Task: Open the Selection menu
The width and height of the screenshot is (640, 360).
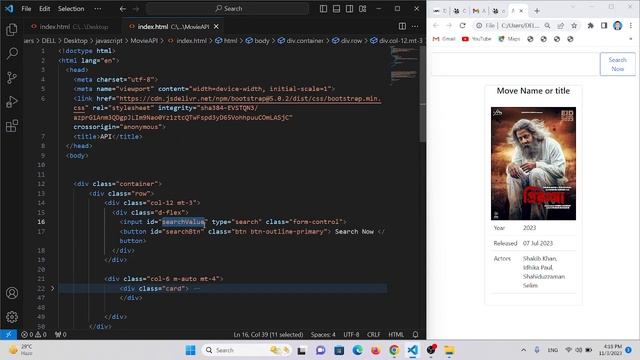Action: (71, 9)
